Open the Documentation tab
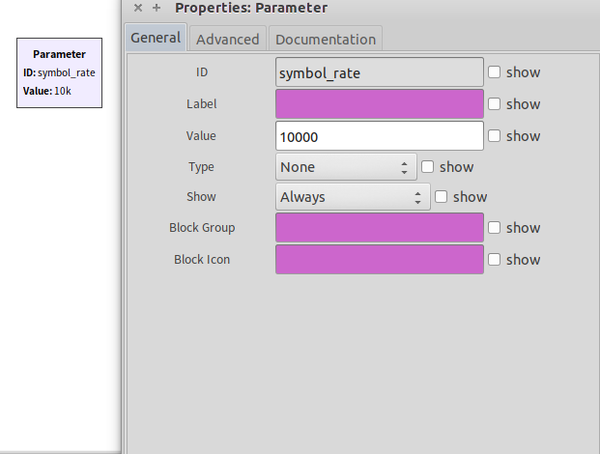 tap(325, 39)
